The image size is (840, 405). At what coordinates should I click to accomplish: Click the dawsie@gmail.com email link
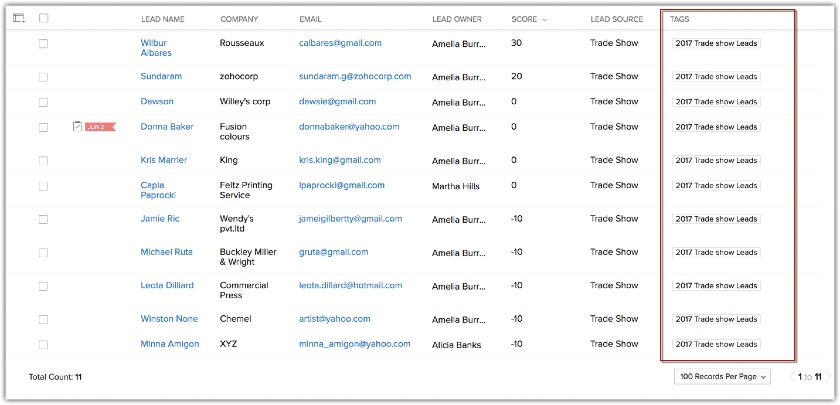(x=338, y=101)
